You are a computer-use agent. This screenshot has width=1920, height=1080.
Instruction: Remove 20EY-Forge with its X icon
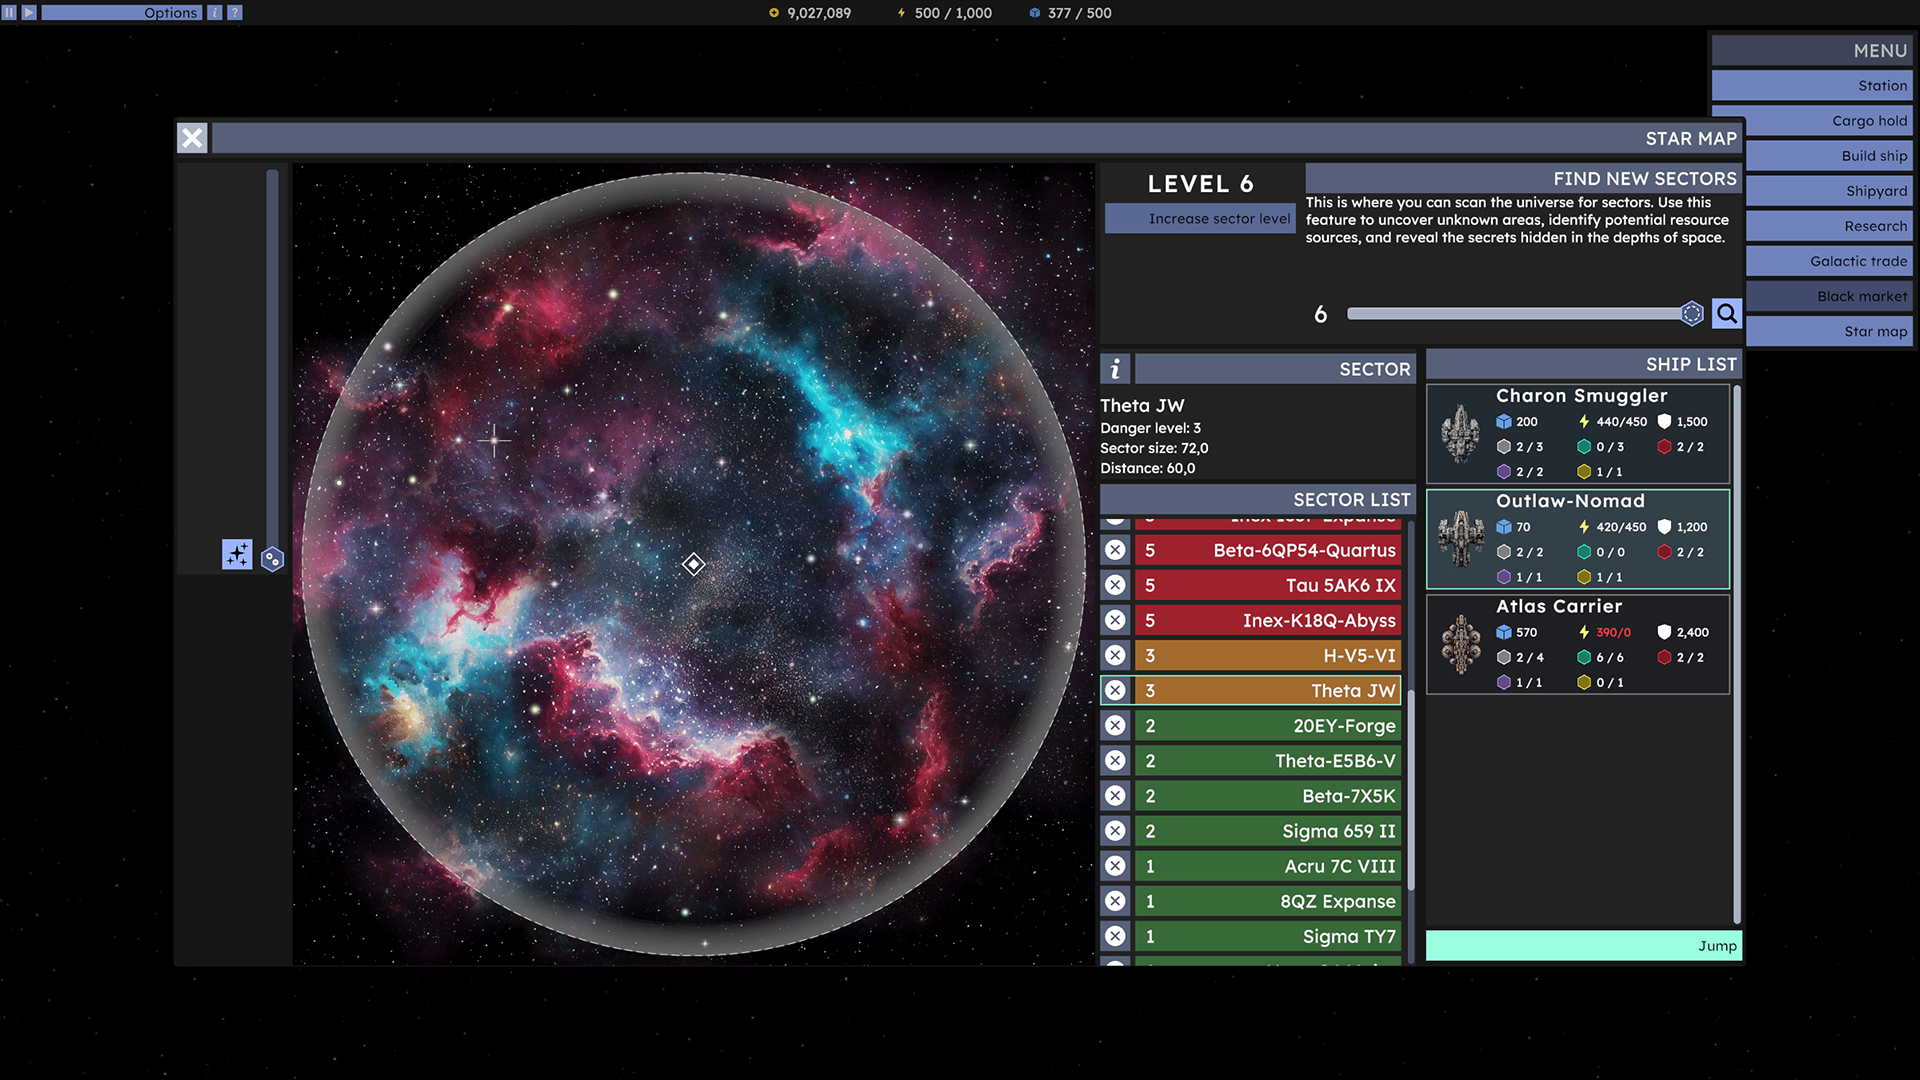[x=1115, y=725]
